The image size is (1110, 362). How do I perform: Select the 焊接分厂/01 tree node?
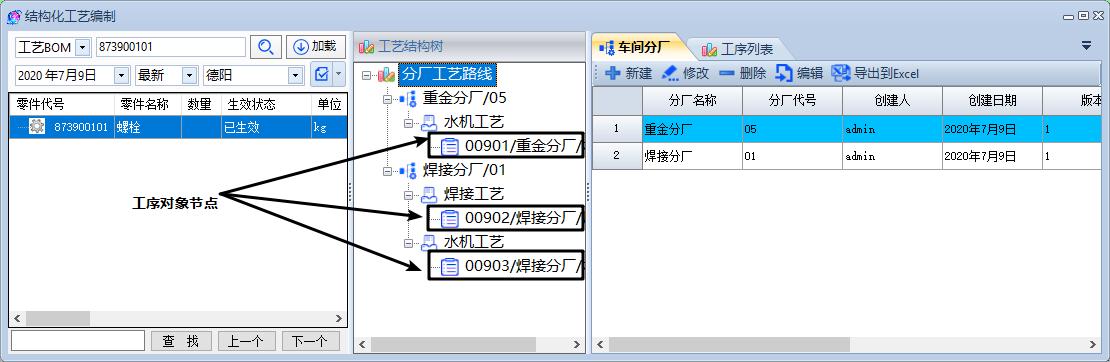tap(464, 170)
